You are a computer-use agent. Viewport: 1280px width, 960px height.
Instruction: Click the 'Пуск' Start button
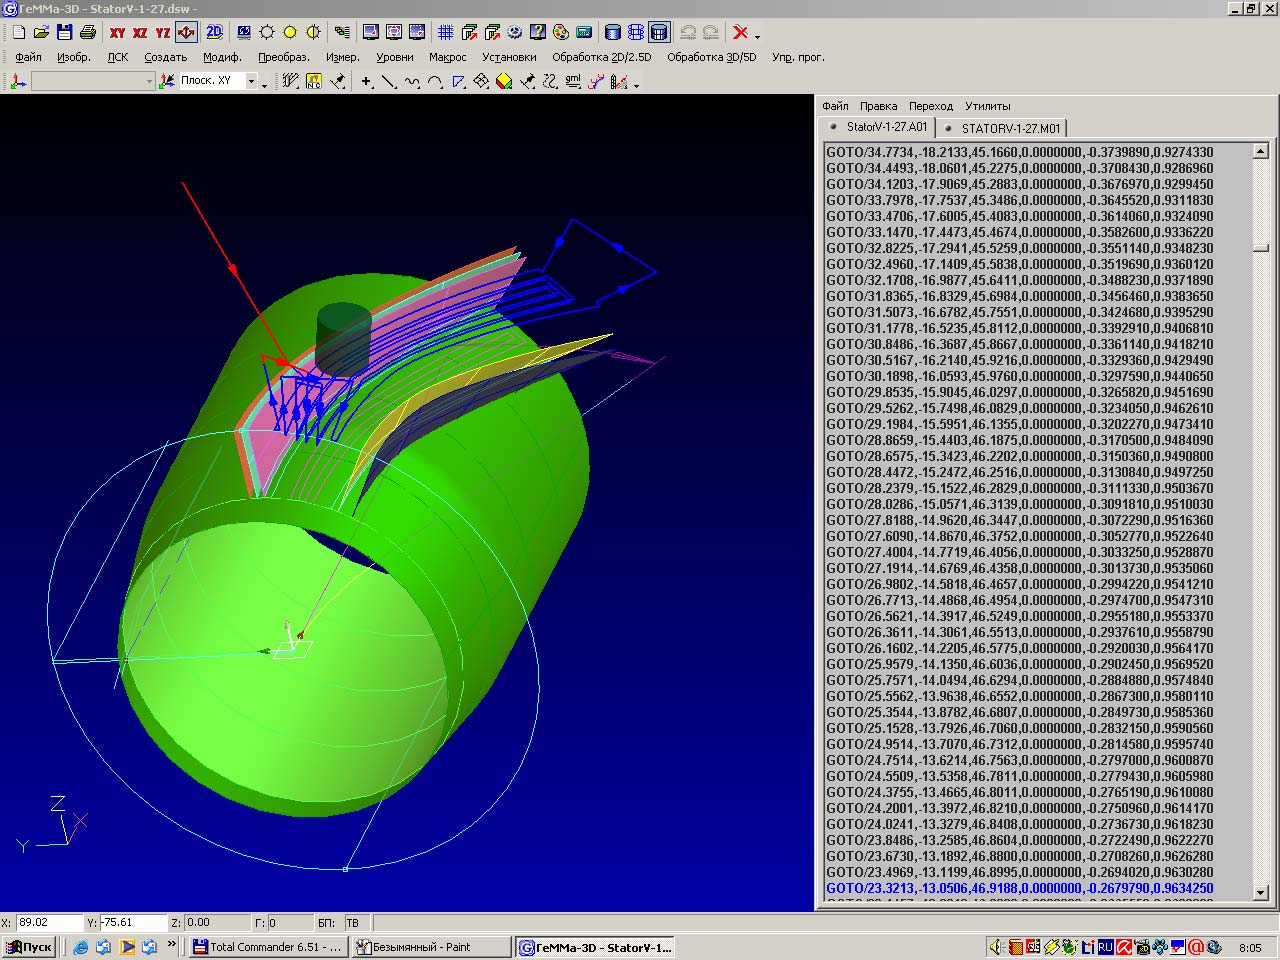(29, 947)
